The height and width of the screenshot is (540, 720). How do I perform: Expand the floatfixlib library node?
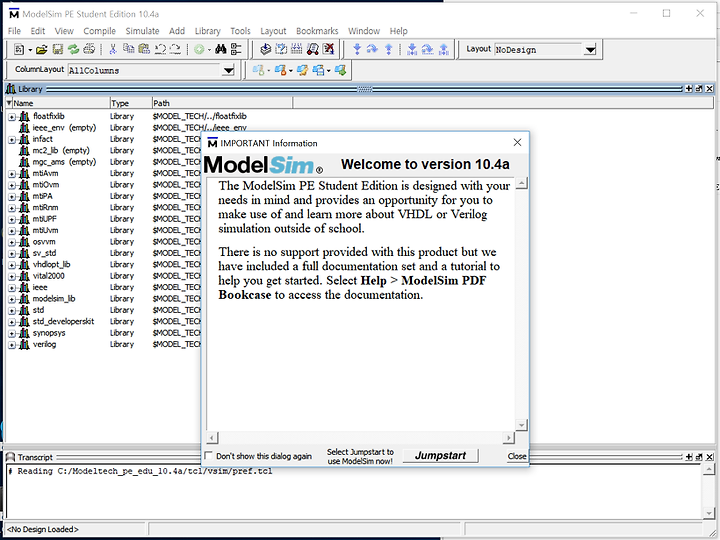(x=12, y=117)
